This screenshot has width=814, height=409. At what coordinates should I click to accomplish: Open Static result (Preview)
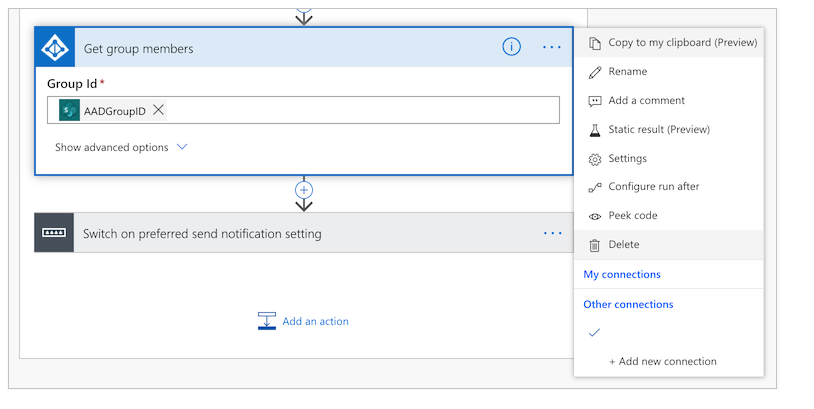658,129
